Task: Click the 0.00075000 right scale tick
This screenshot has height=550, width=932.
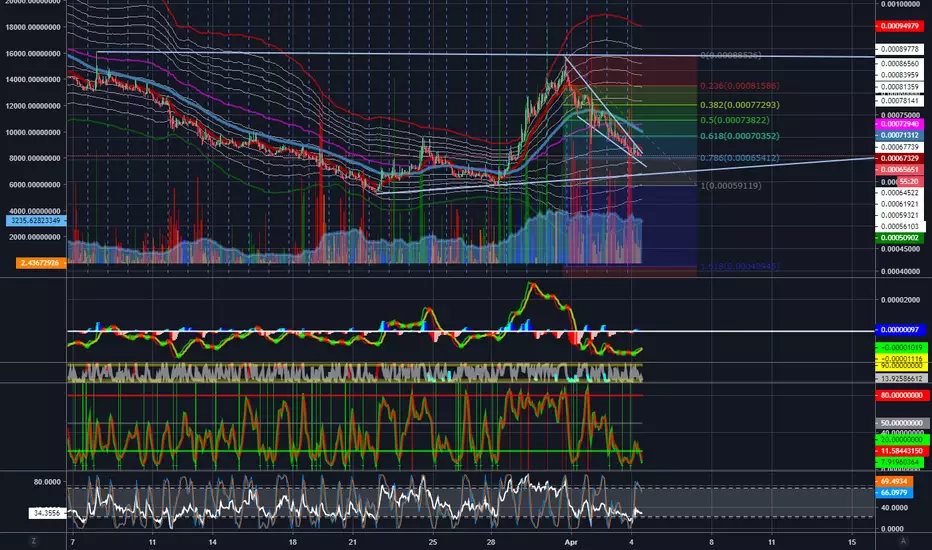Action: point(900,115)
